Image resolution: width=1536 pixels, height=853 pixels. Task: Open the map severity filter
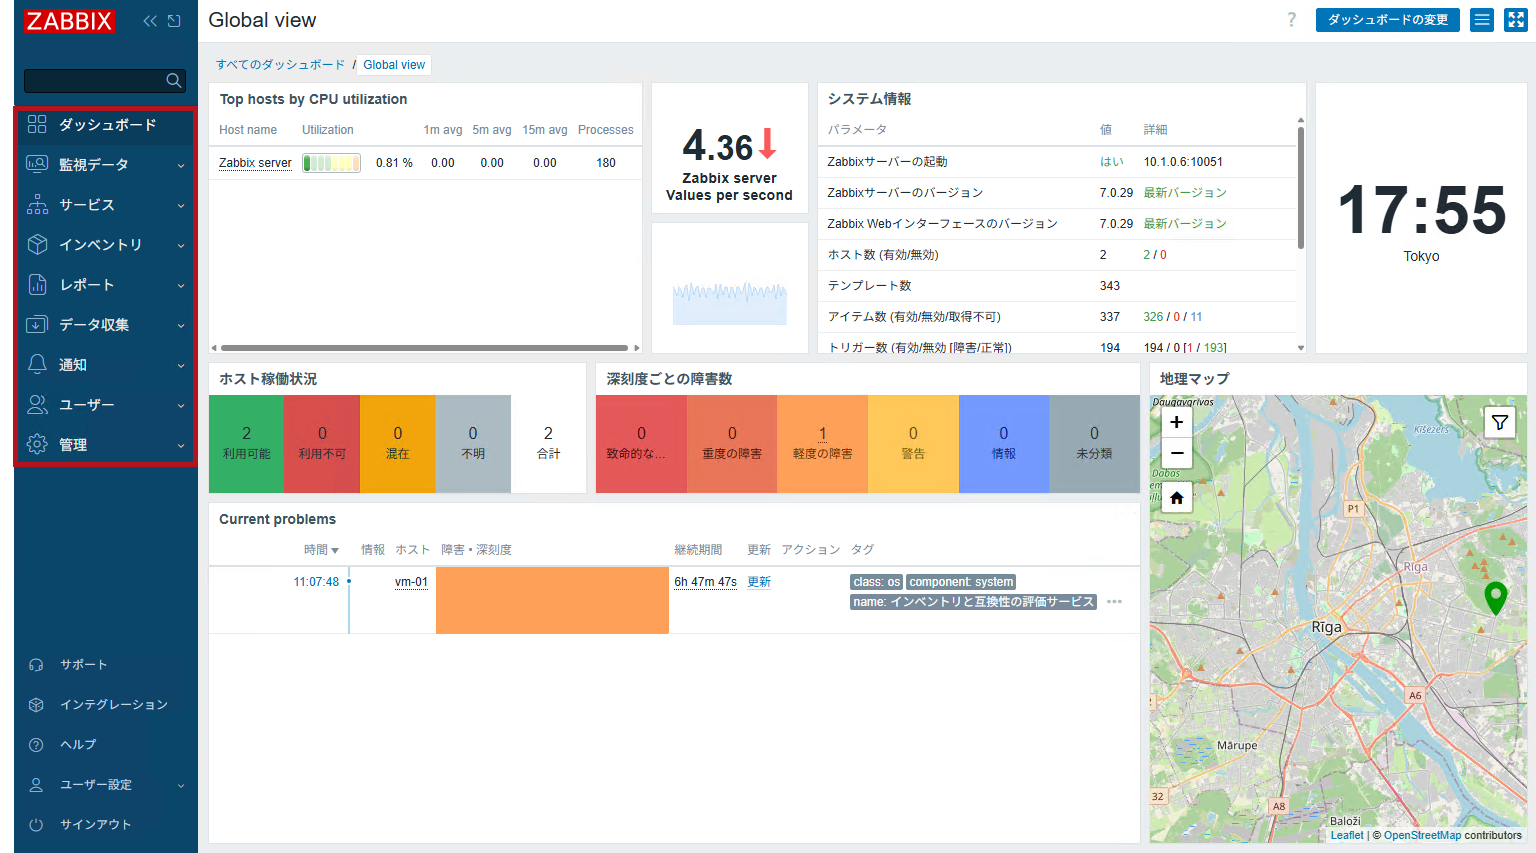pos(1500,422)
